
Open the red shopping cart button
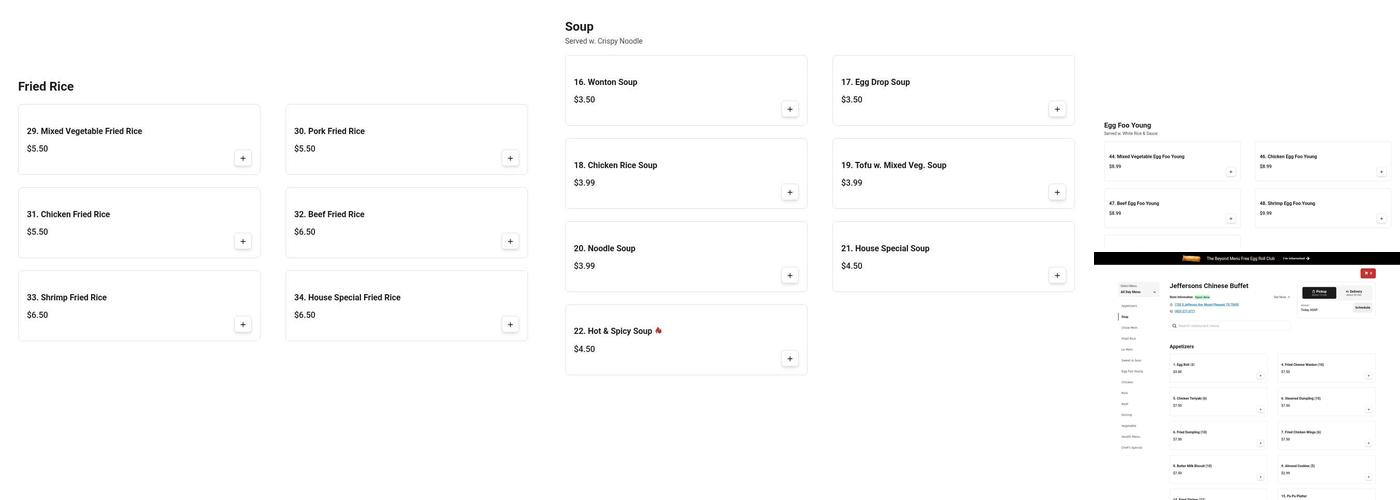coord(1368,273)
